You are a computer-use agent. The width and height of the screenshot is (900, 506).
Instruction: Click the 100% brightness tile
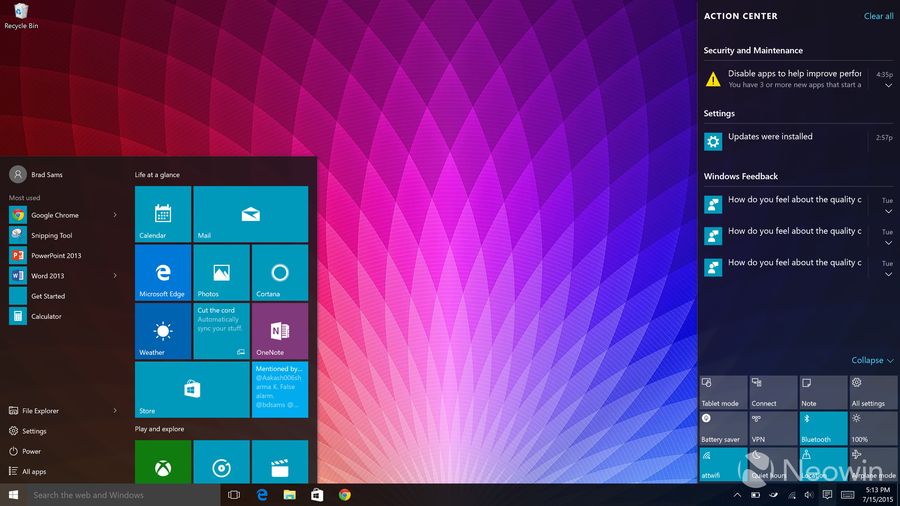coord(873,428)
